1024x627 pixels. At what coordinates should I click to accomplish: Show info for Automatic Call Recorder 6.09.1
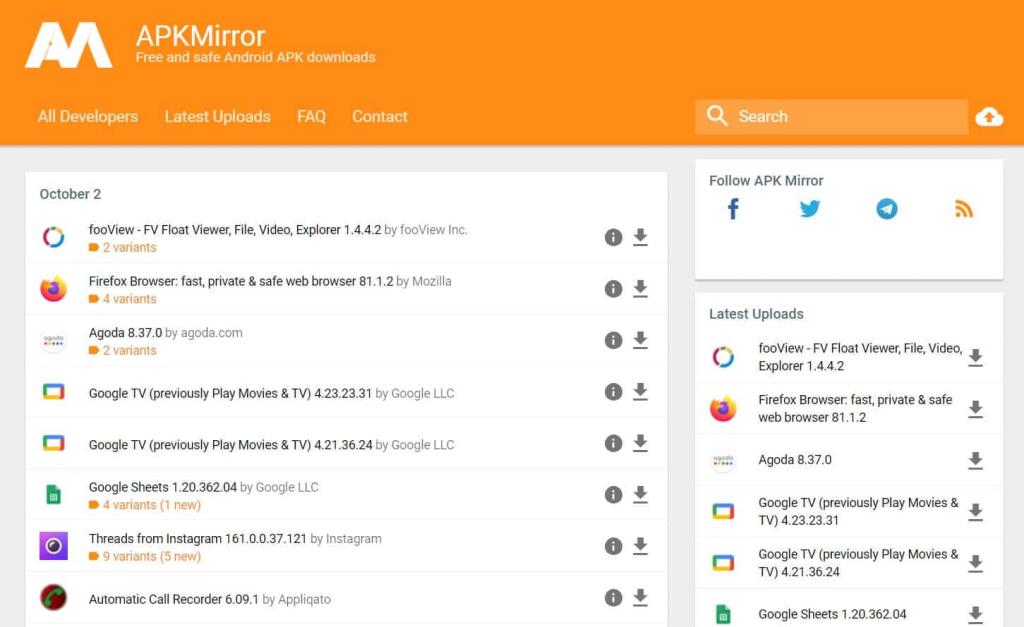click(x=613, y=598)
